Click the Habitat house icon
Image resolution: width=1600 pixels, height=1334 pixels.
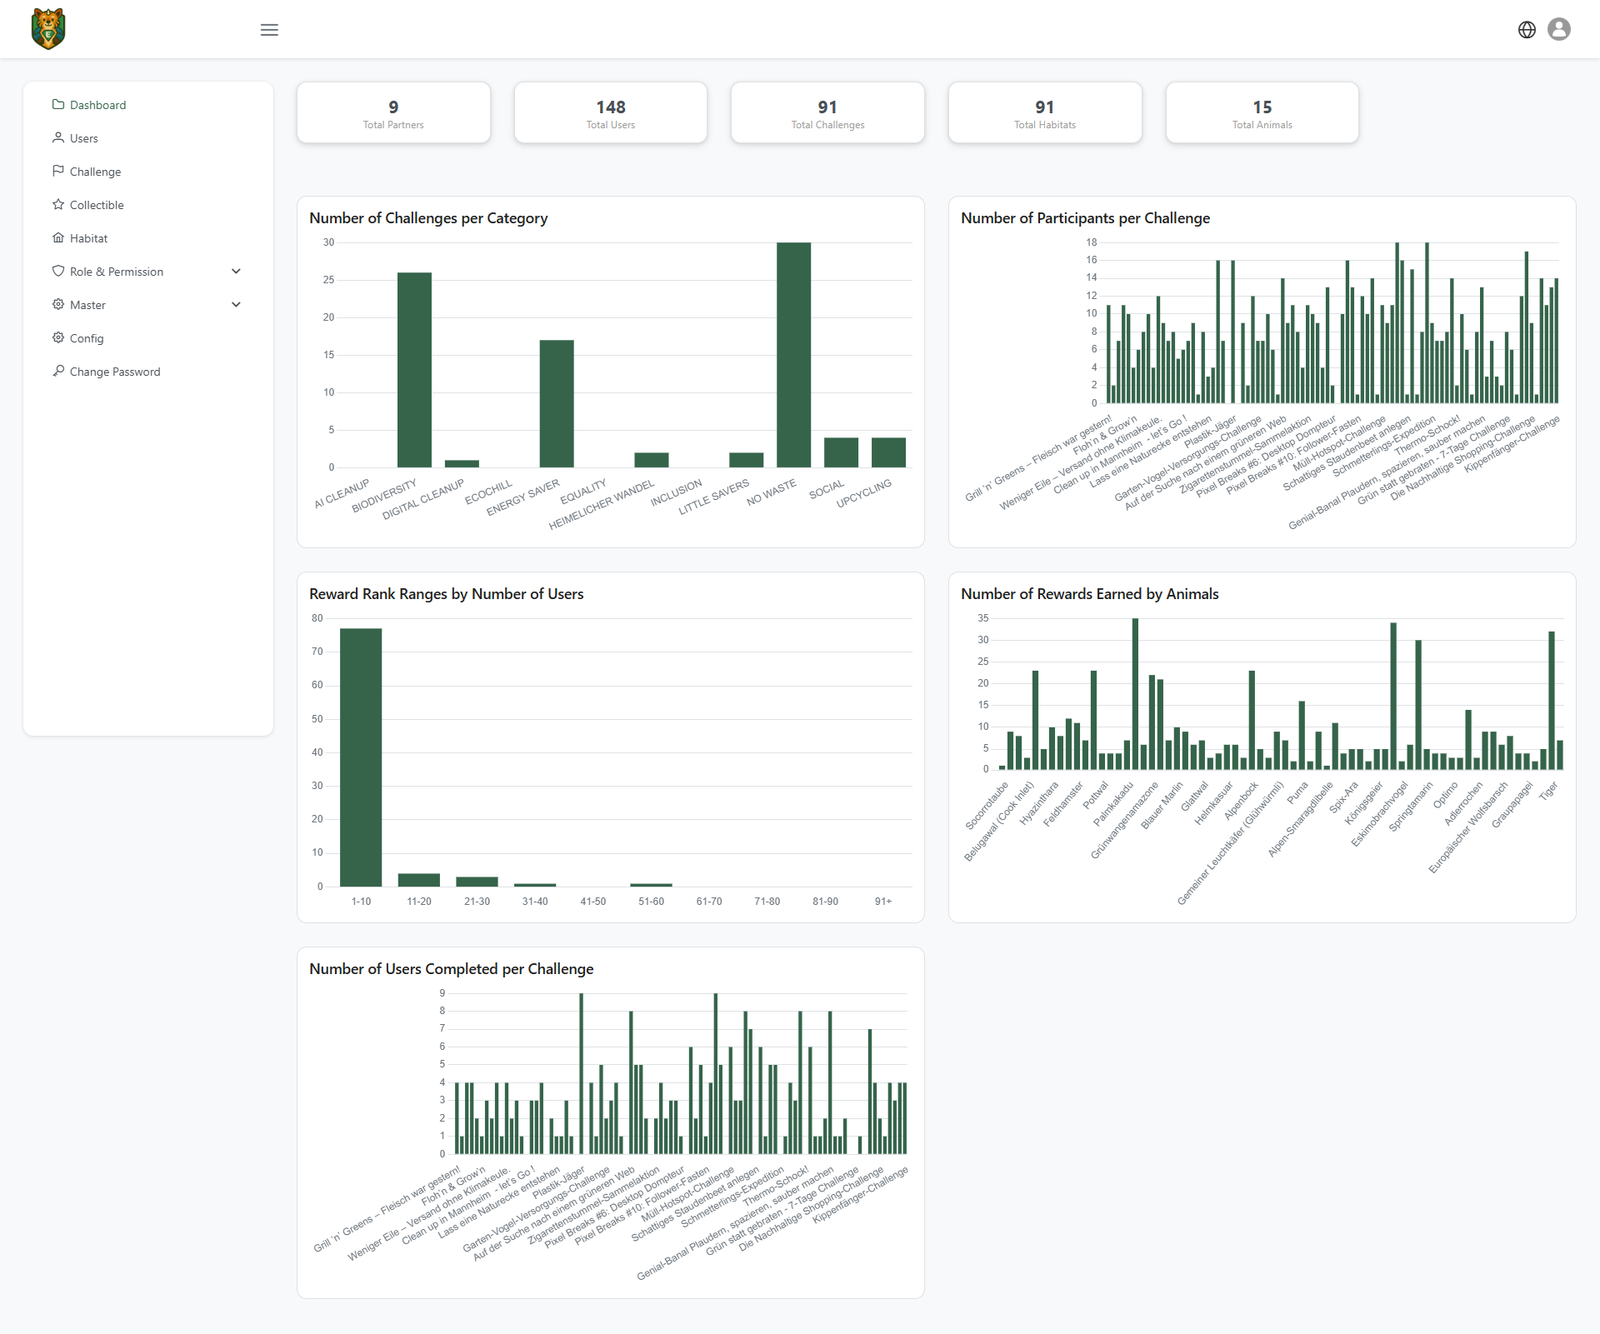click(x=58, y=238)
